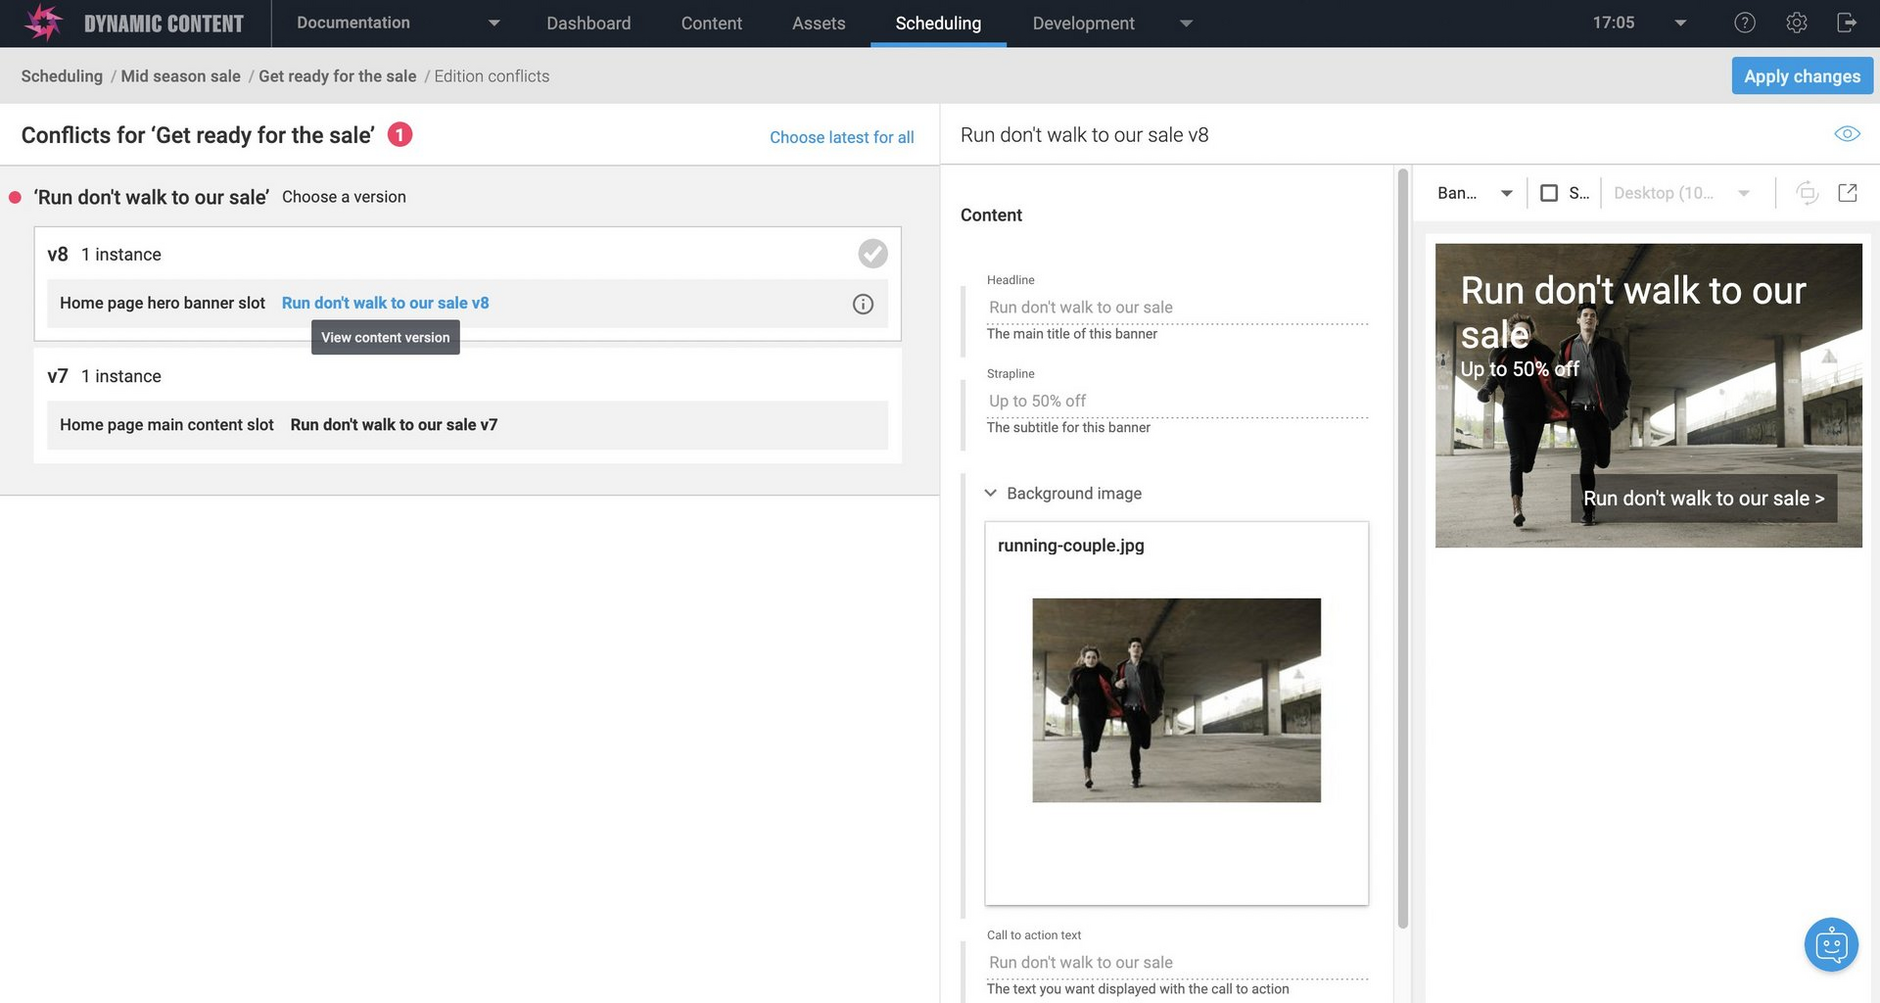
Task: Click the Edition conflicts breadcrumb text
Action: [x=491, y=76]
